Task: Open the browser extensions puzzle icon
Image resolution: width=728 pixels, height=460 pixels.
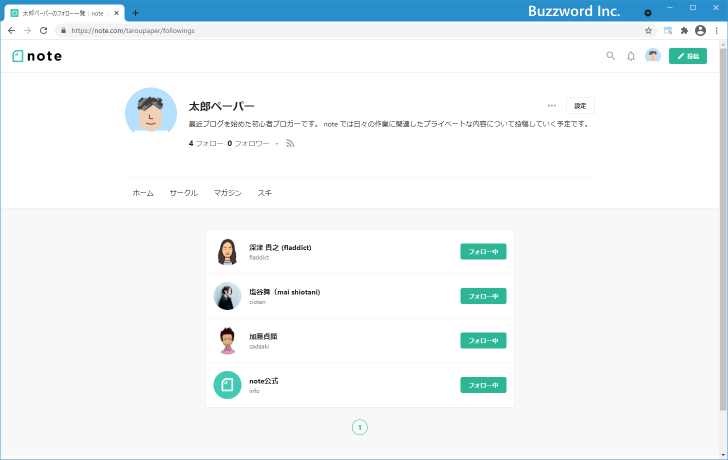Action: [x=684, y=31]
